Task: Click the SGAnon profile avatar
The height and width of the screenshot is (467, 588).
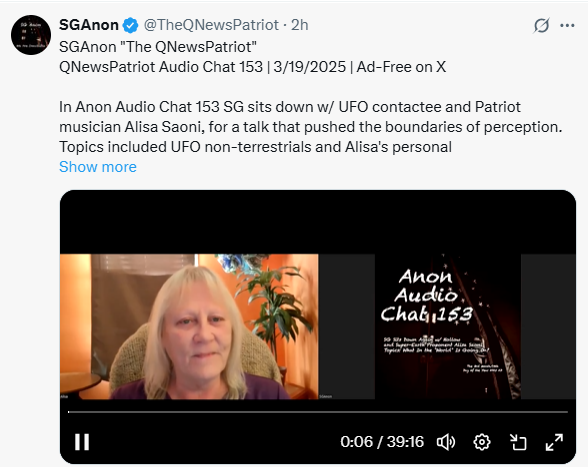Action: [31, 35]
